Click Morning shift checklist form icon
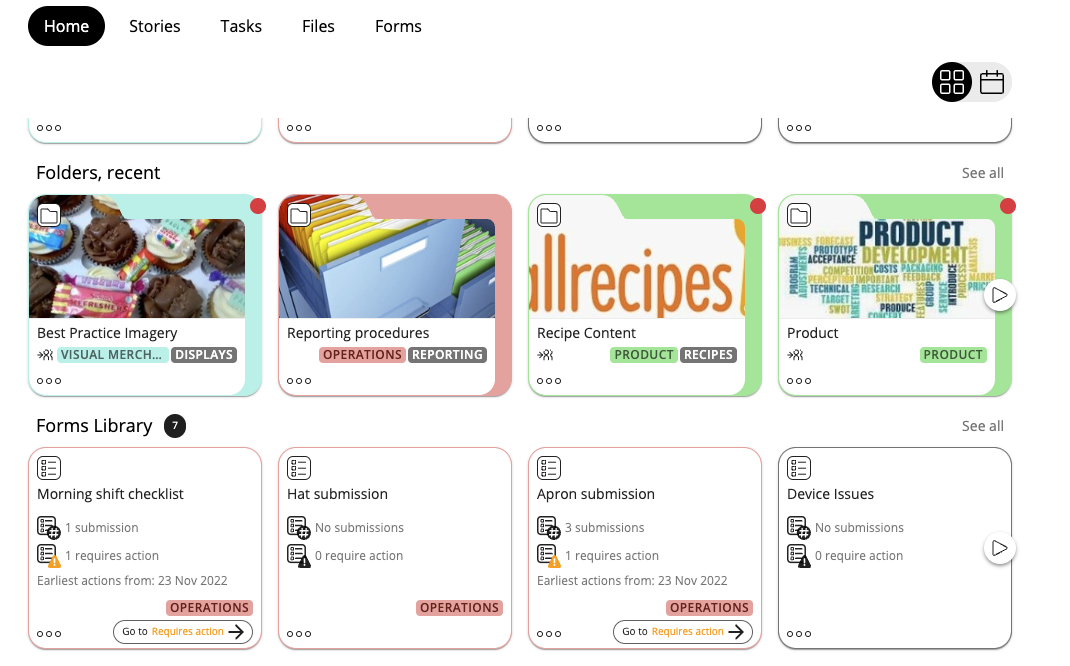 click(49, 468)
